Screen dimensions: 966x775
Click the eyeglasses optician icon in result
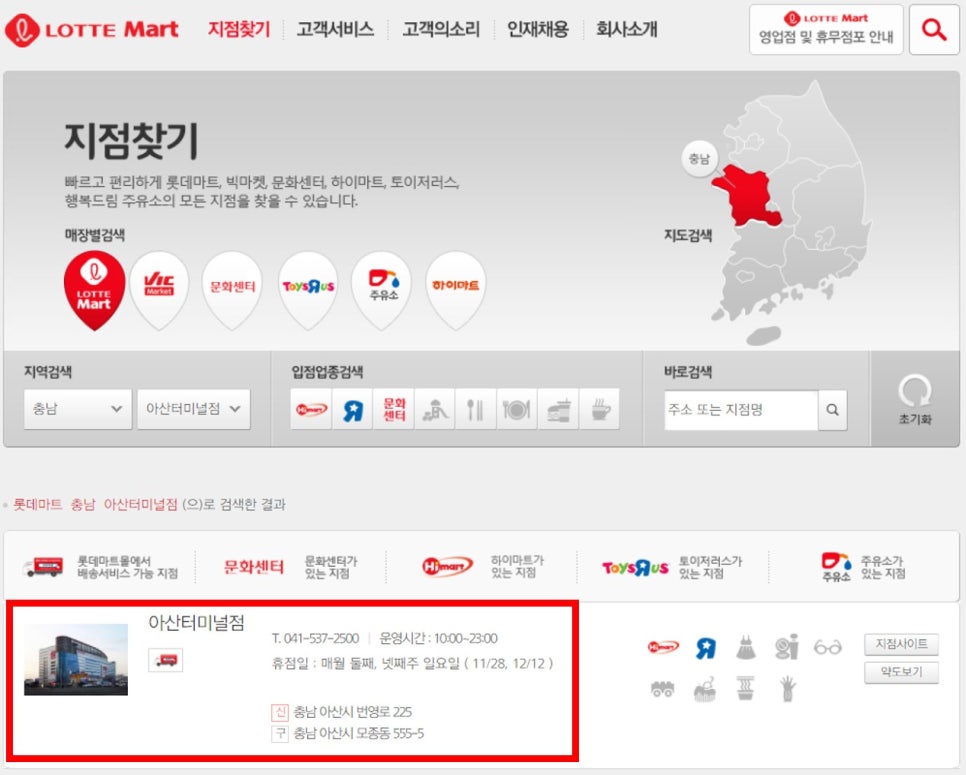coord(827,647)
